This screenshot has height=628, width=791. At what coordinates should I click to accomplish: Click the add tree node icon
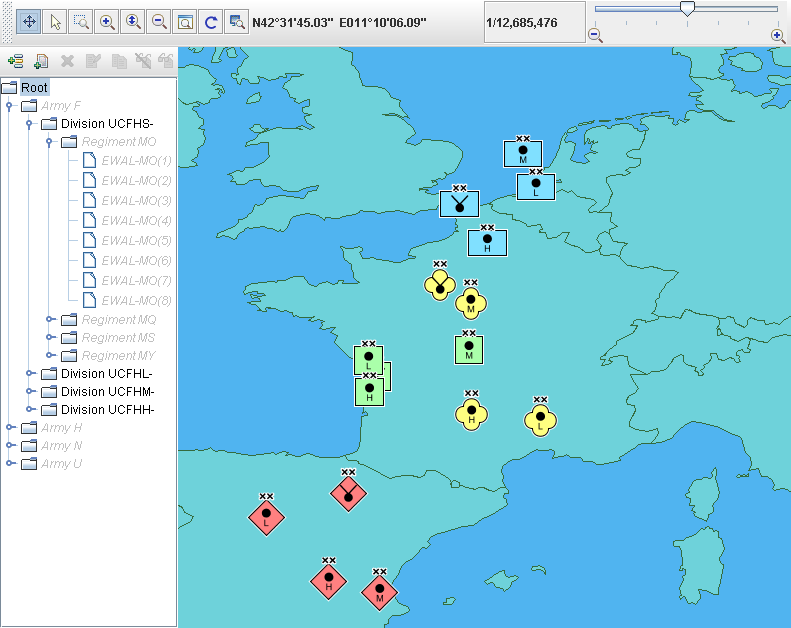[15, 61]
